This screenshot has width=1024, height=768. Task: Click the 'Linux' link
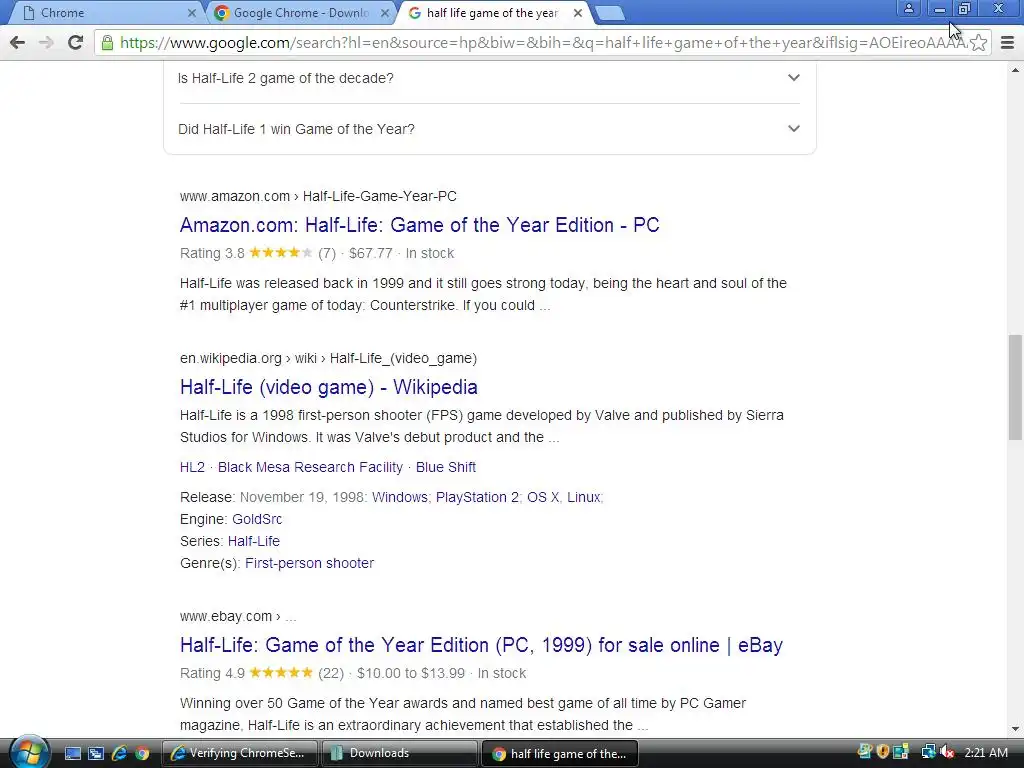point(584,498)
